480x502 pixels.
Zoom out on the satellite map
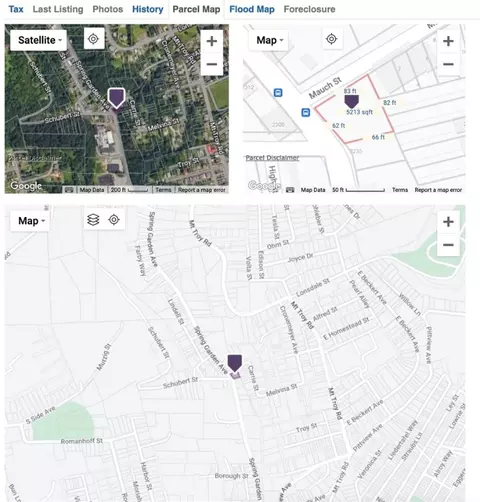click(212, 64)
